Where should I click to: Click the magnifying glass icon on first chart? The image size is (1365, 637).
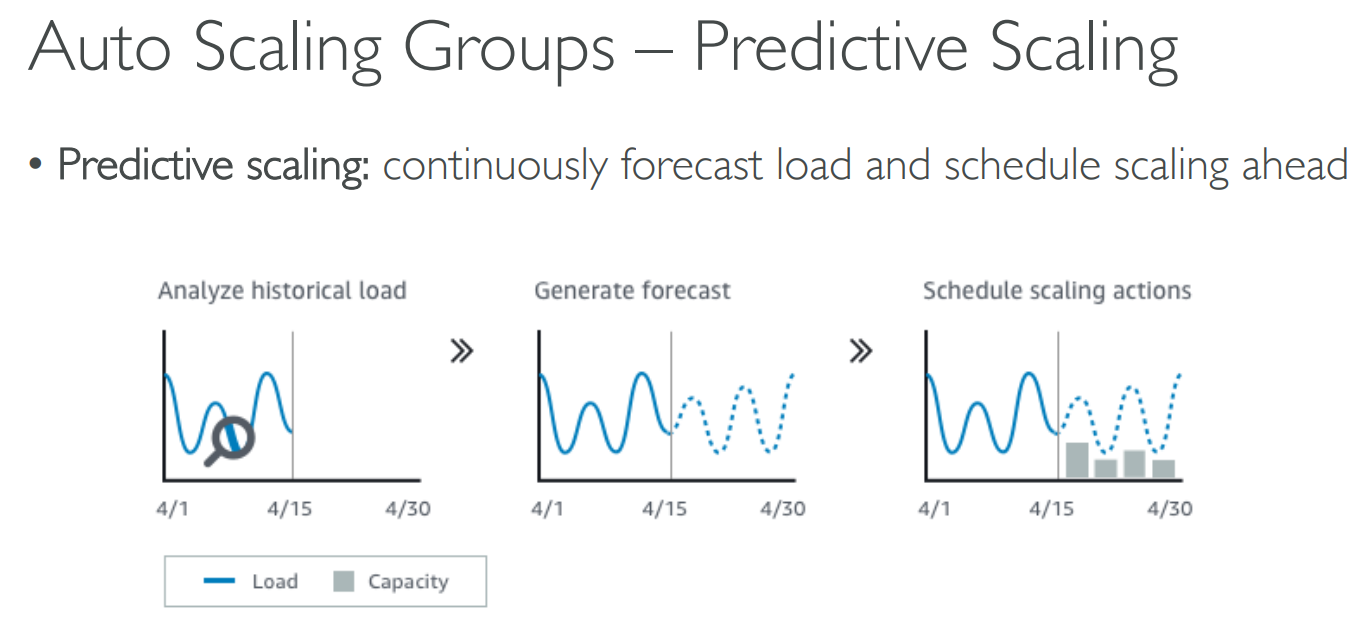(233, 439)
